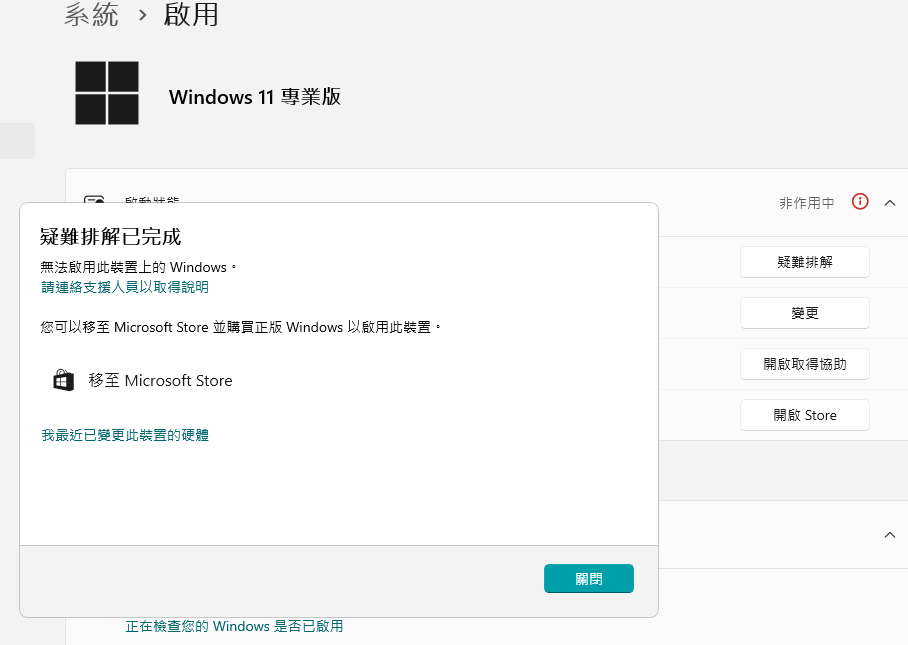Collapse the activation state section chevron

[890, 203]
